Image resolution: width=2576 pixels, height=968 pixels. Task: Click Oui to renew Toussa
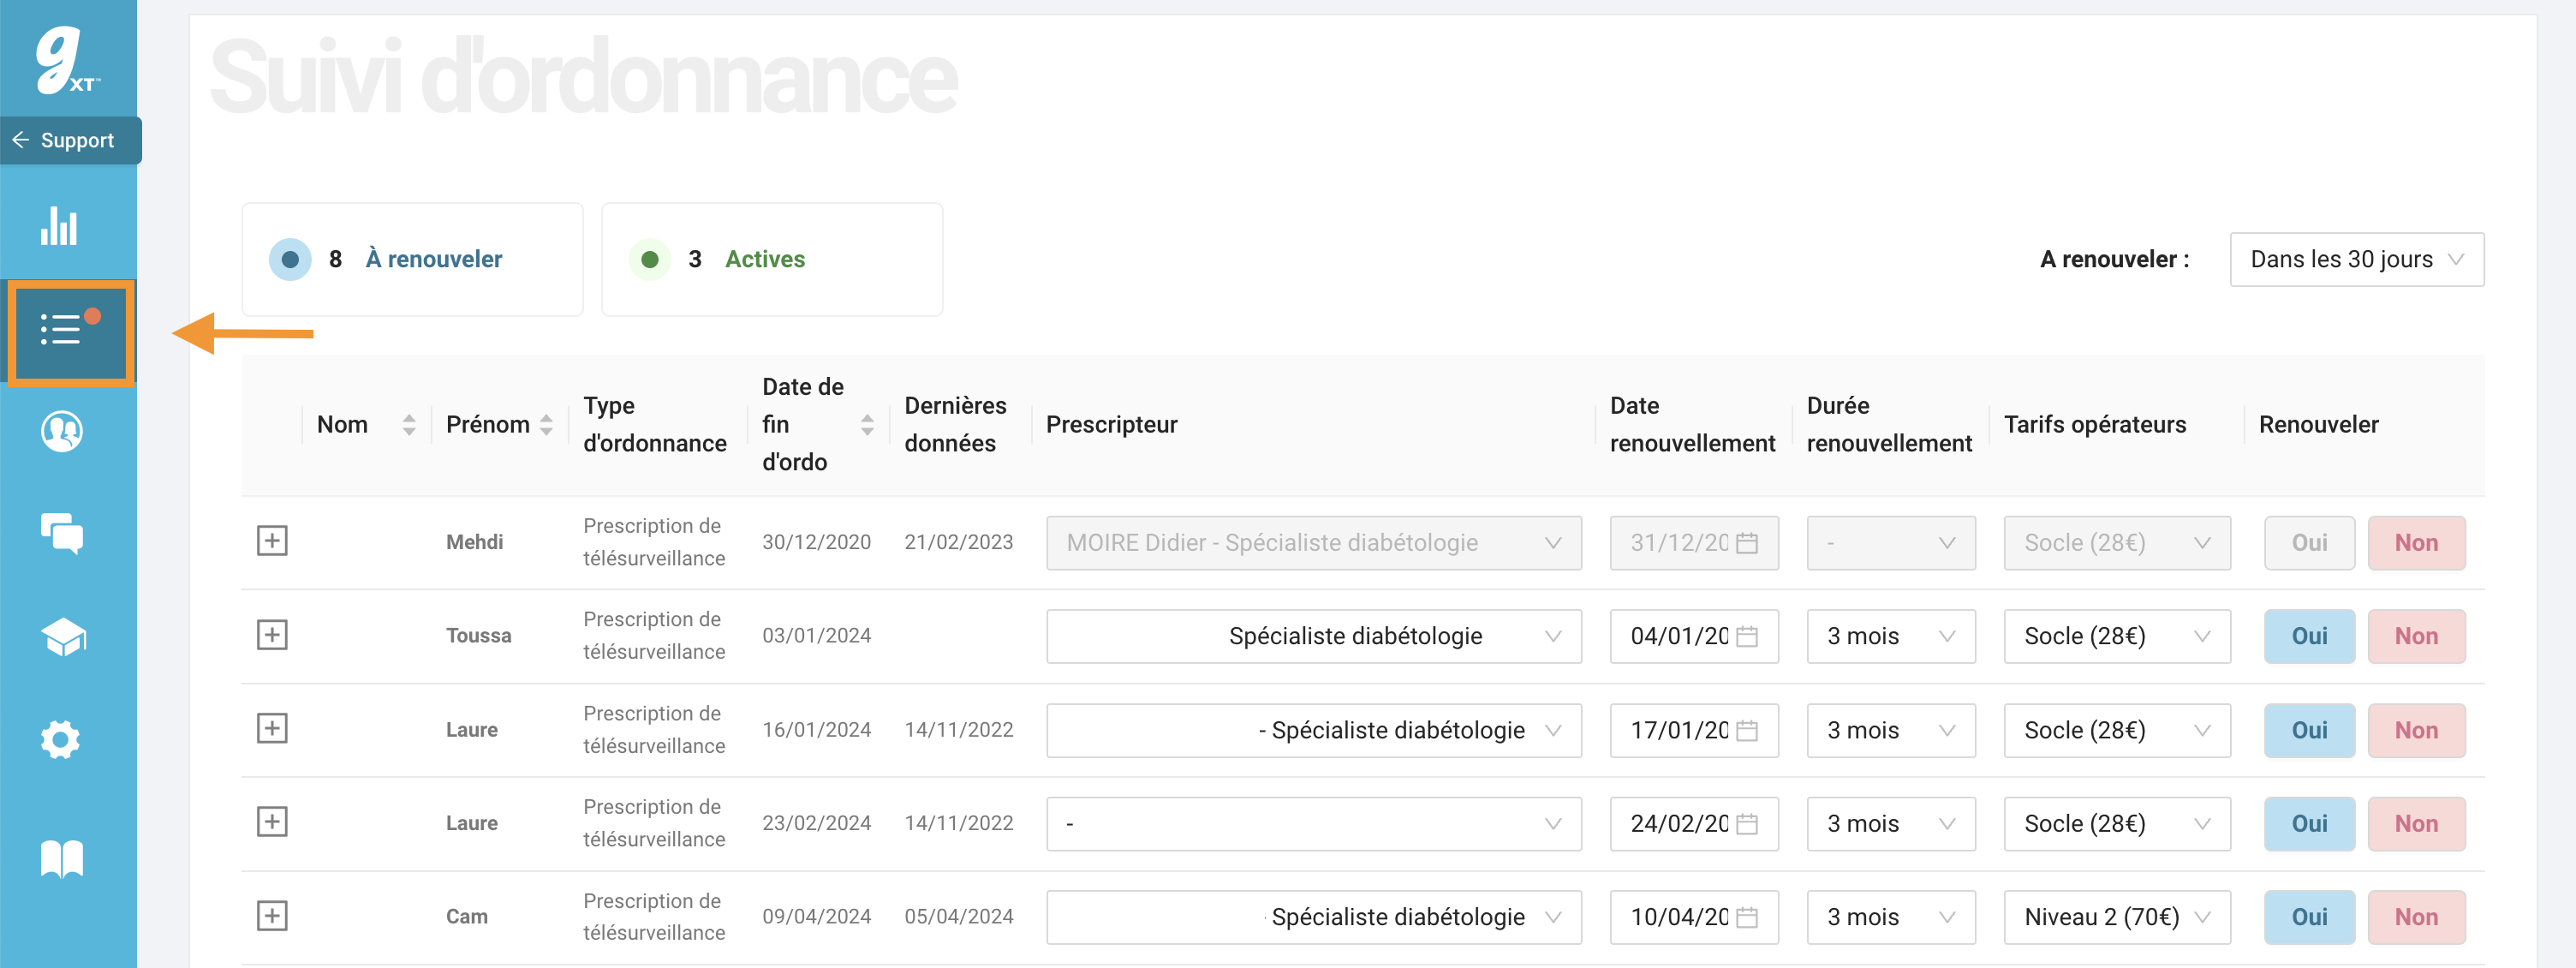click(x=2309, y=637)
